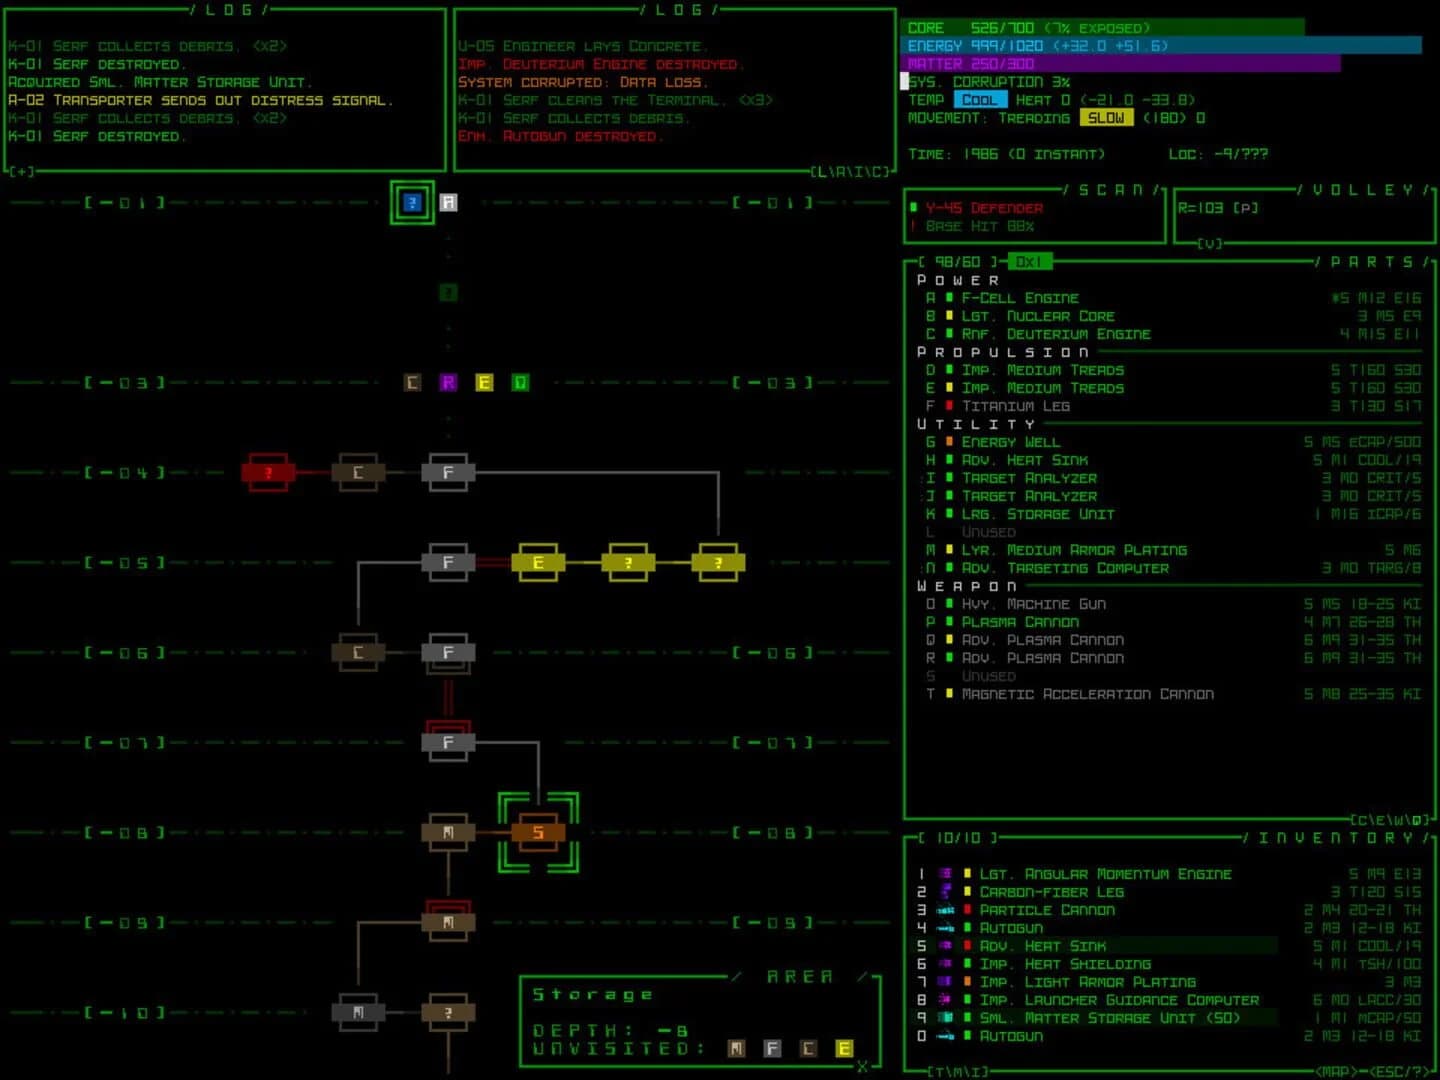Image resolution: width=1440 pixels, height=1080 pixels.
Task: Click the Particle Cannon icon in inventory
Action: pos(948,909)
